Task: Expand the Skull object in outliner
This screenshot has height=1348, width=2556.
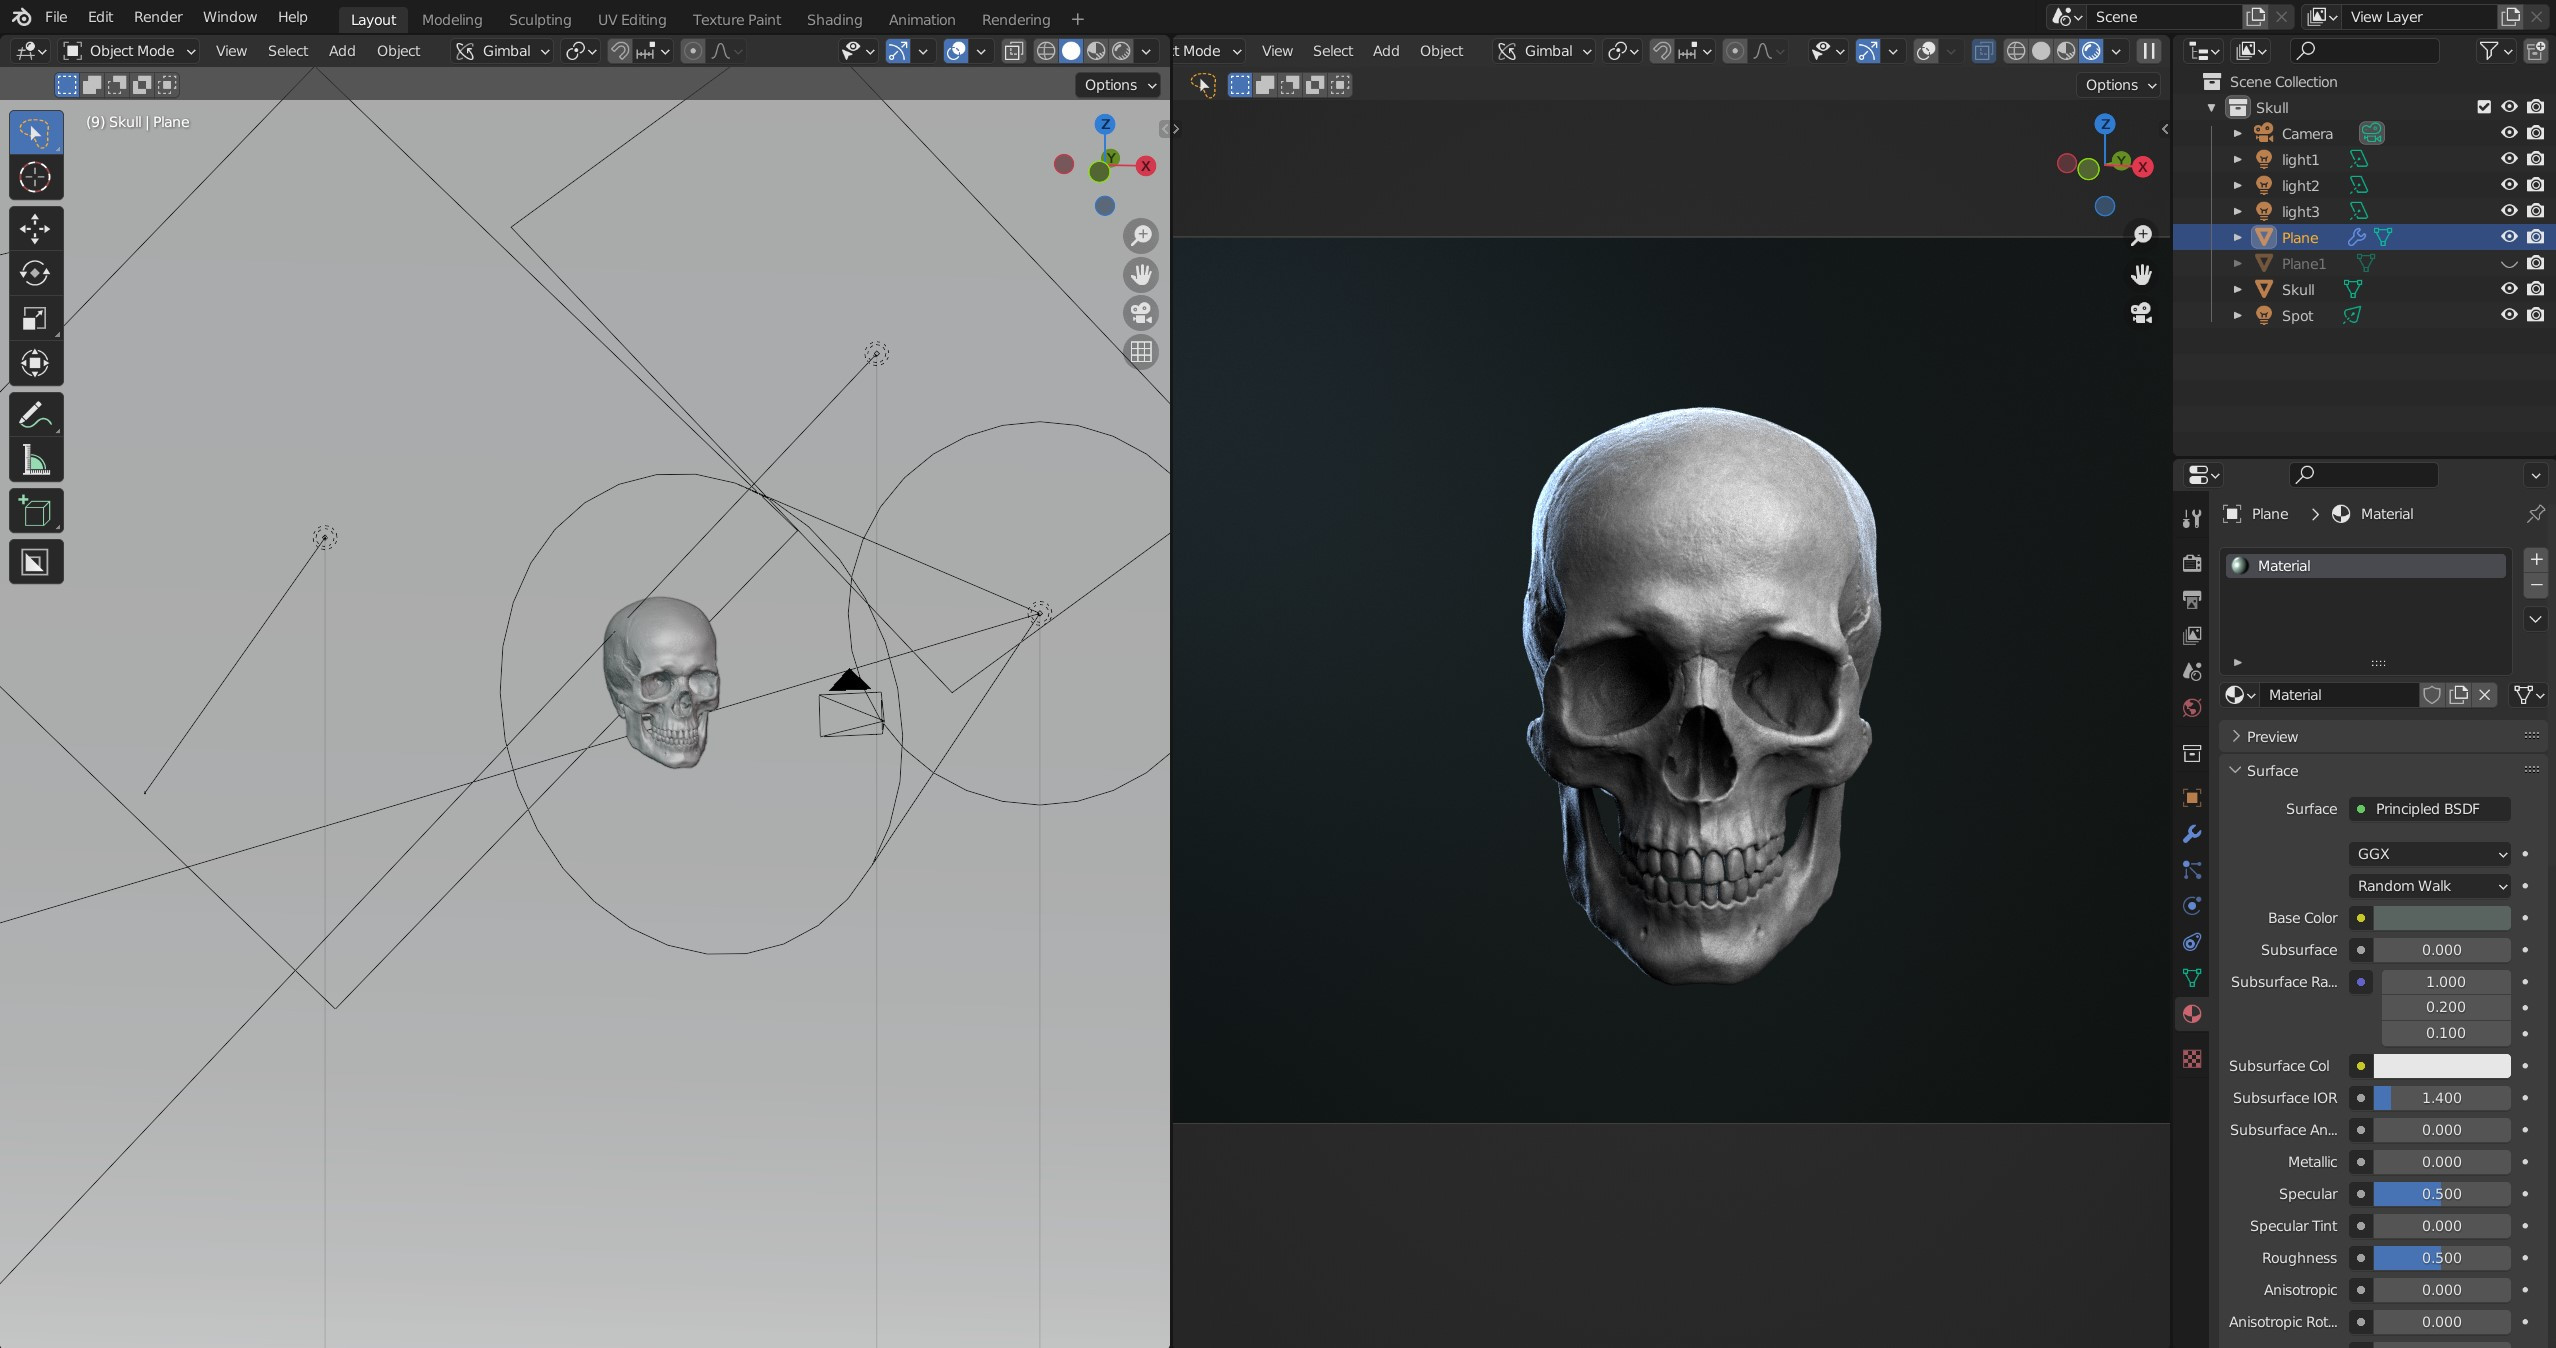Action: [2237, 289]
